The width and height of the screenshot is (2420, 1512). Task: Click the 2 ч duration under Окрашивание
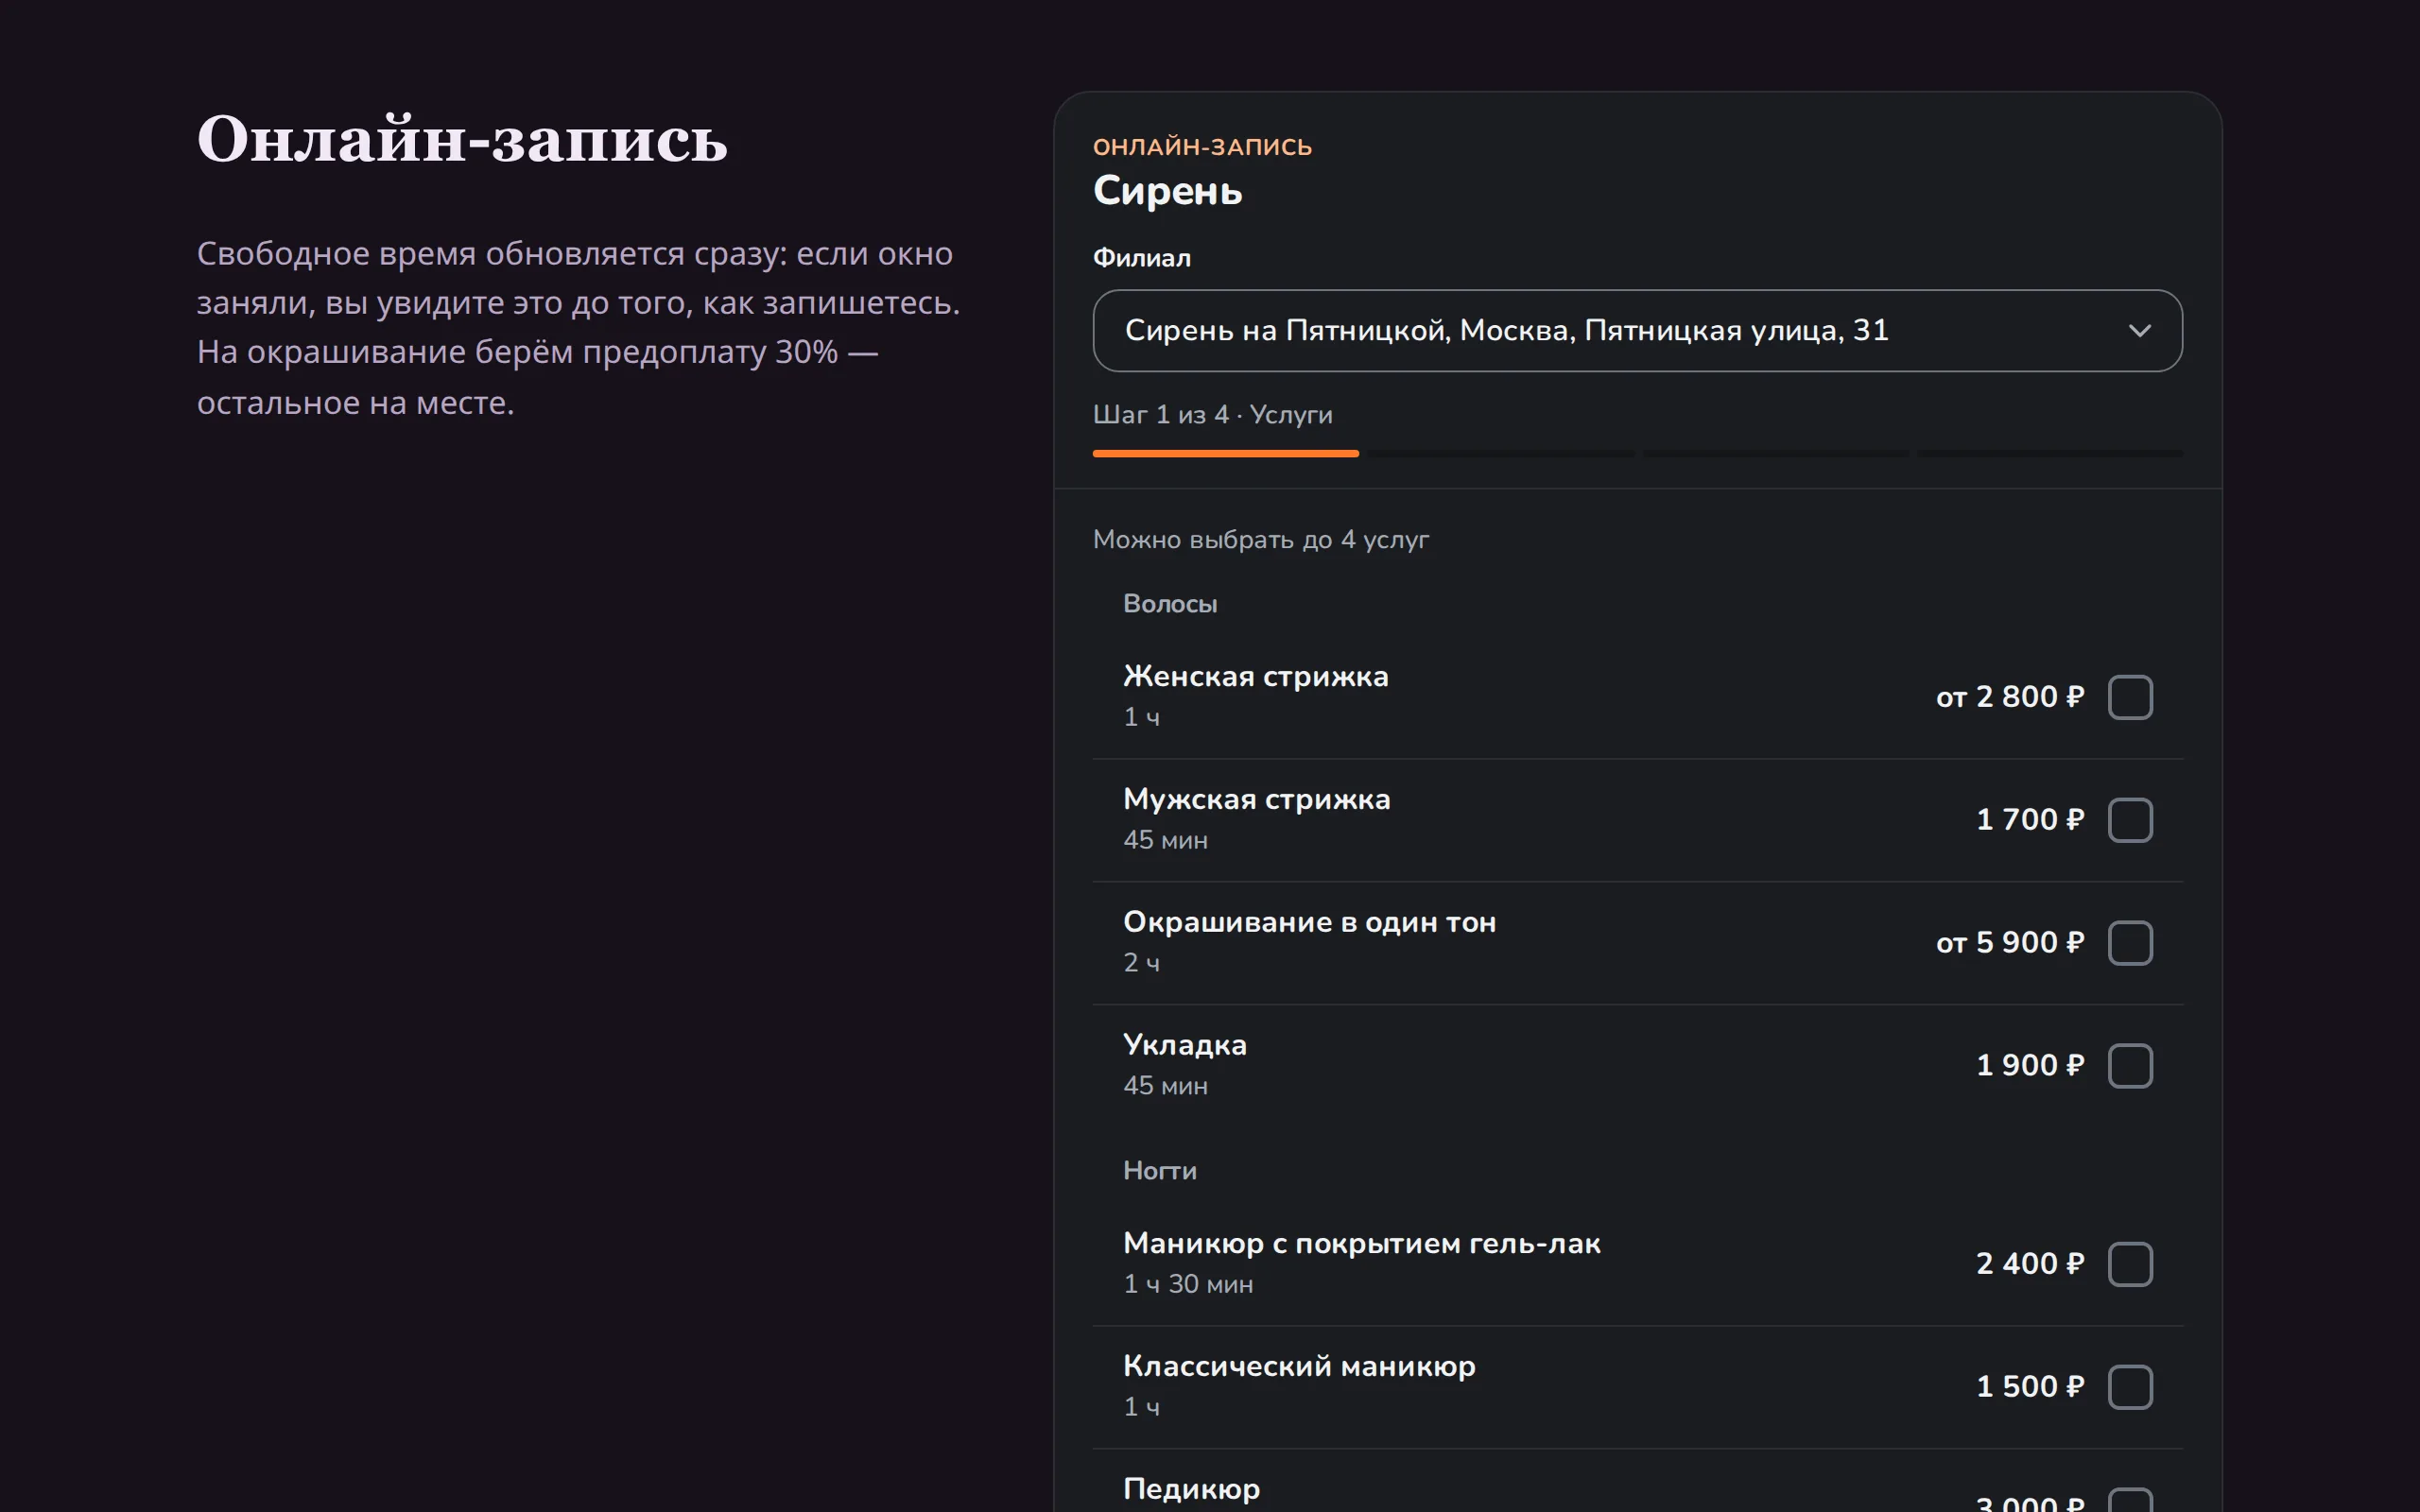(1142, 963)
